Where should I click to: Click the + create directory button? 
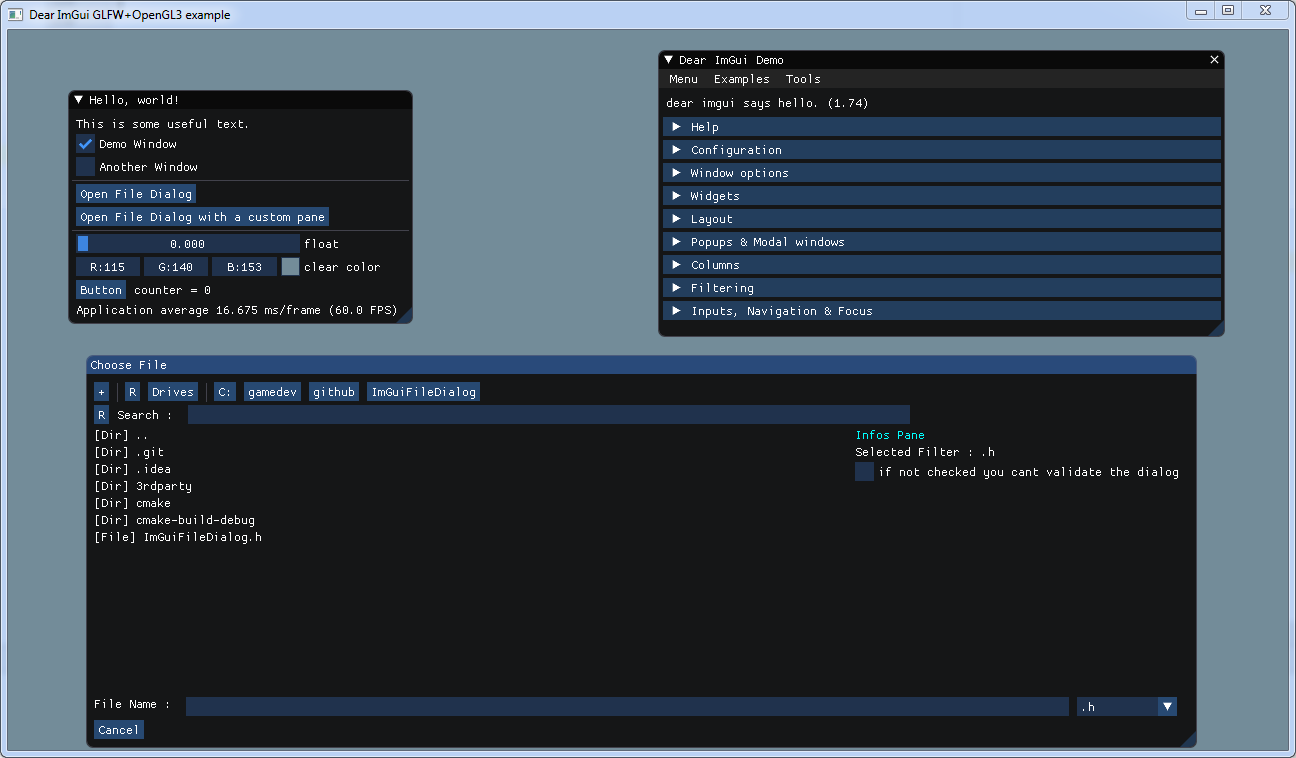tap(101, 392)
